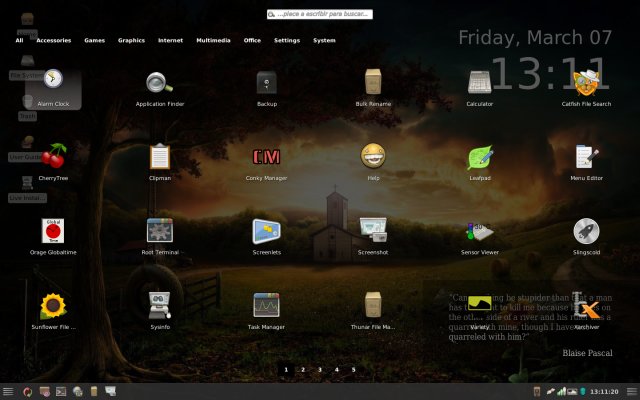Switch to Graphics category

click(x=131, y=40)
